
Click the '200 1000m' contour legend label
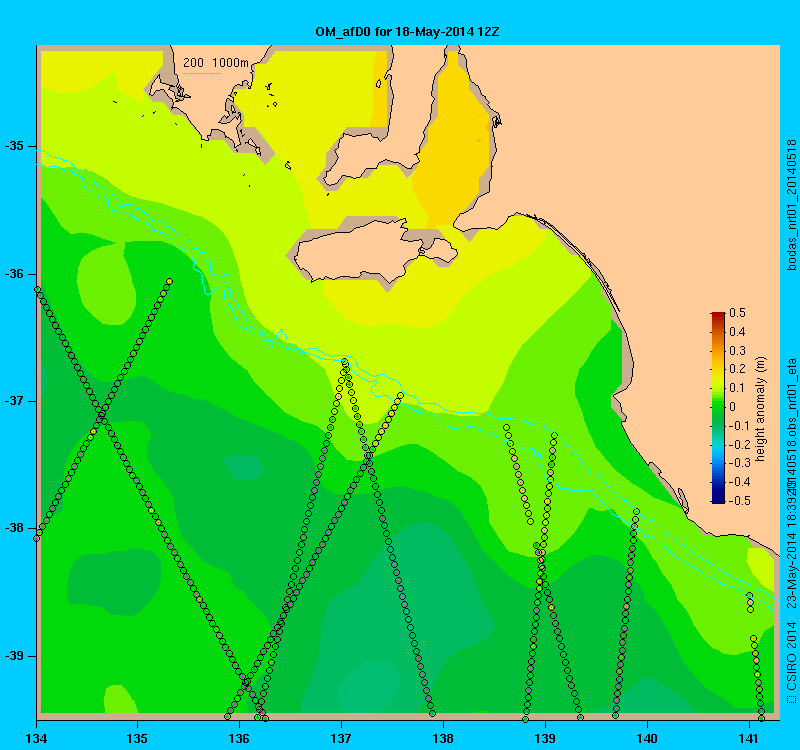click(x=216, y=63)
